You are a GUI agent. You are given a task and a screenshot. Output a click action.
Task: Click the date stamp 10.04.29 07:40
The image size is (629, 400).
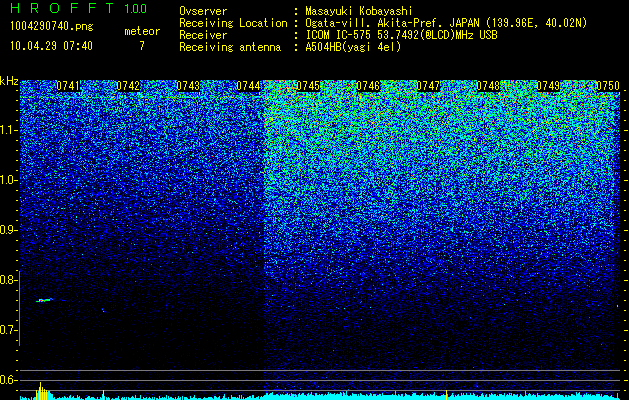pyautogui.click(x=51, y=46)
